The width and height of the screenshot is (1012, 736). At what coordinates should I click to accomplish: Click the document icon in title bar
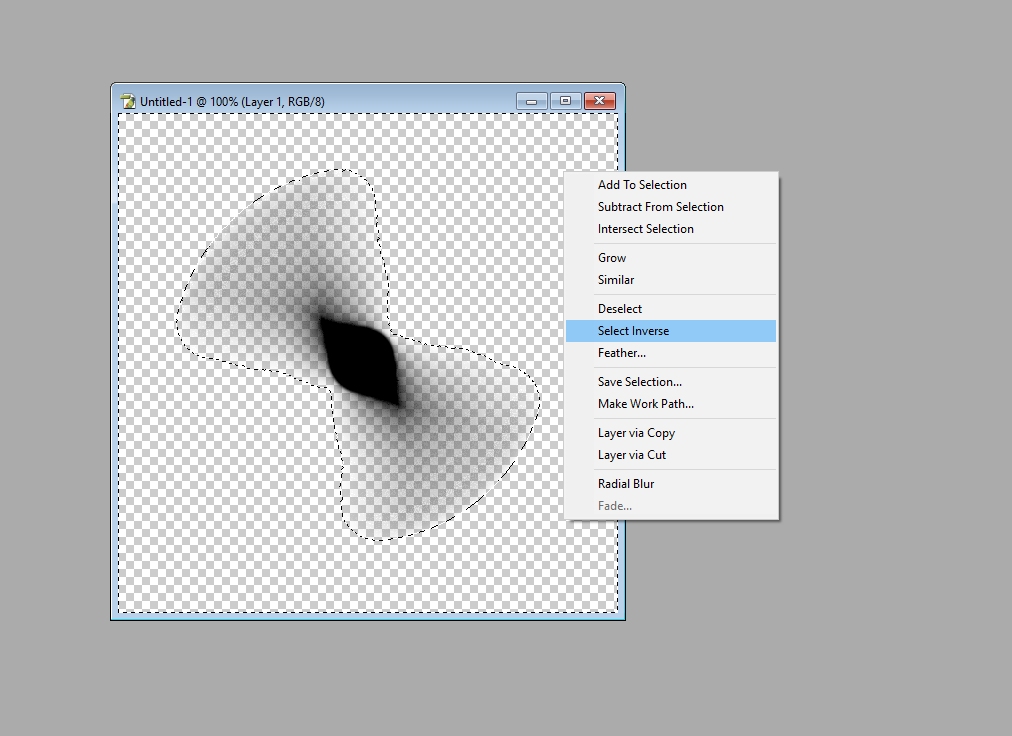pos(128,101)
